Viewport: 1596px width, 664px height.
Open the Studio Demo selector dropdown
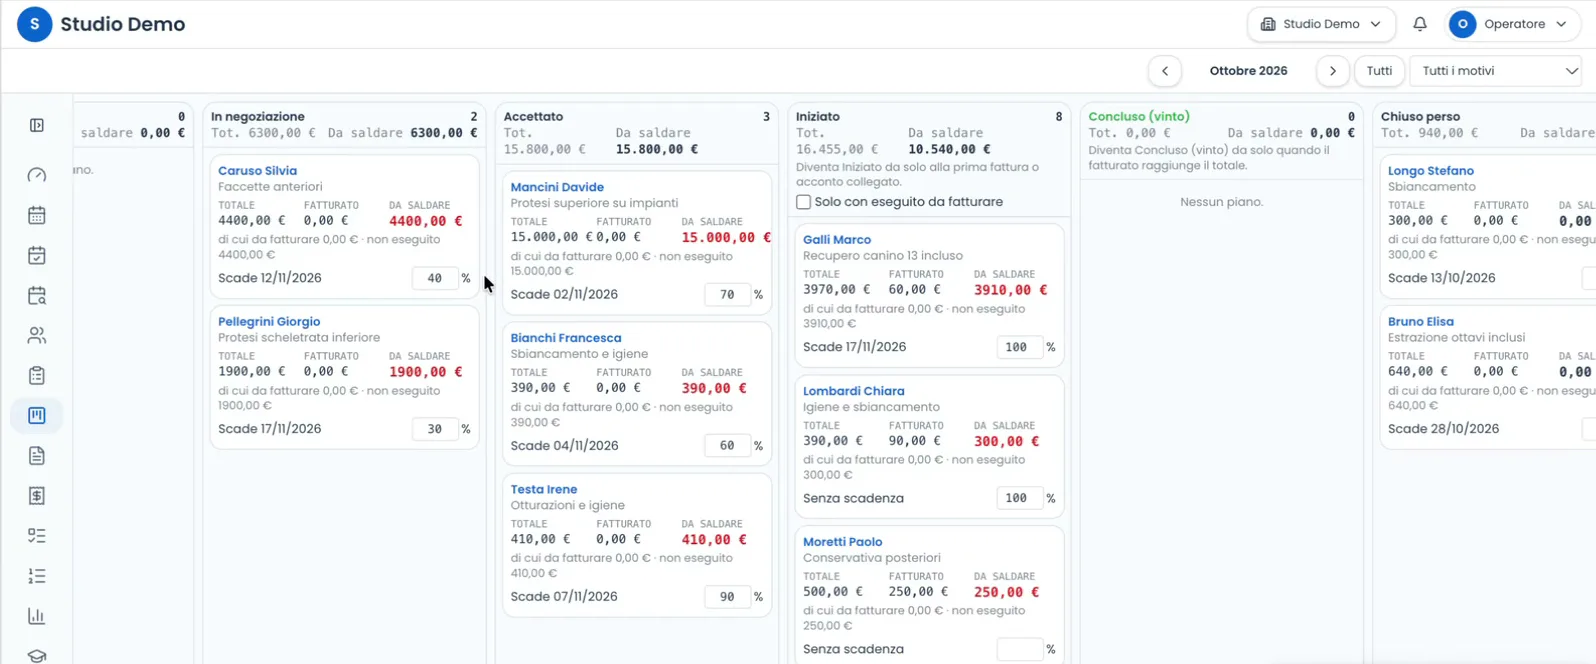tap(1321, 24)
